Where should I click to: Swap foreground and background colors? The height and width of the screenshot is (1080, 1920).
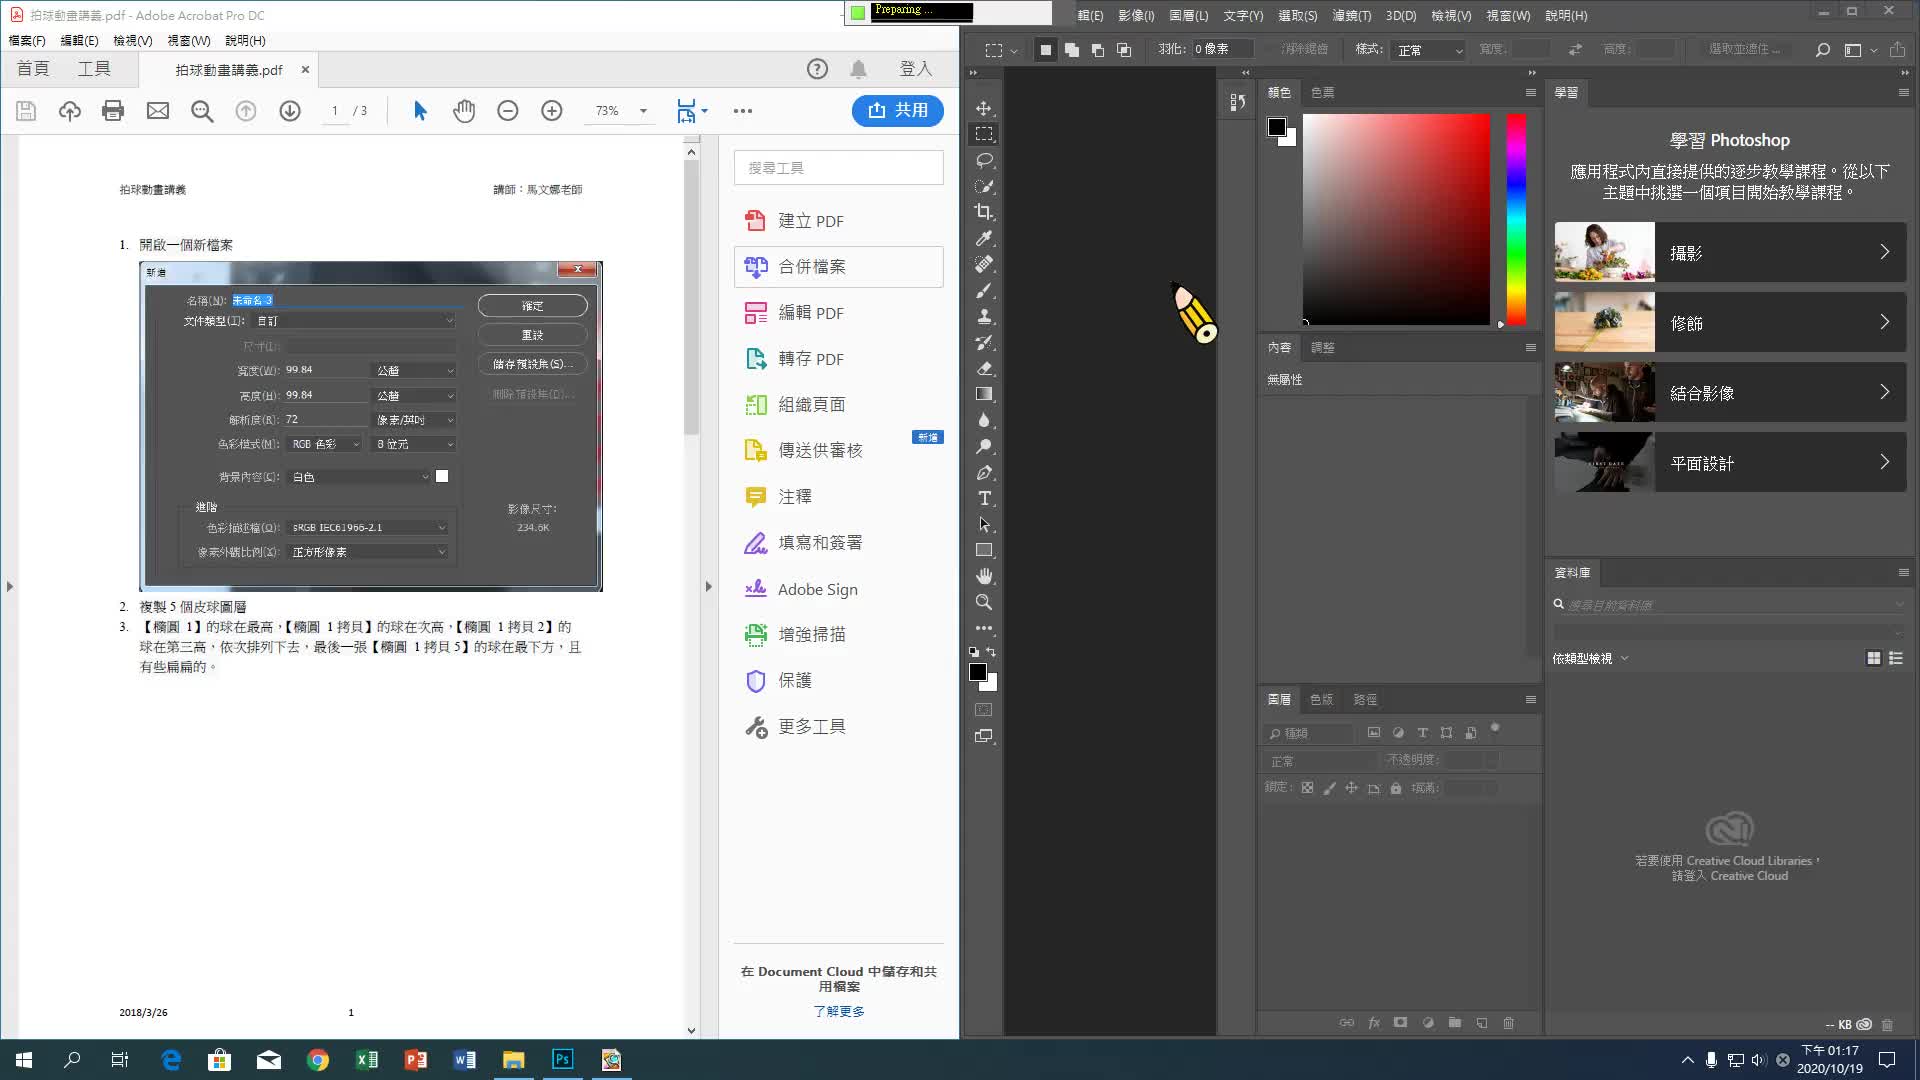991,651
